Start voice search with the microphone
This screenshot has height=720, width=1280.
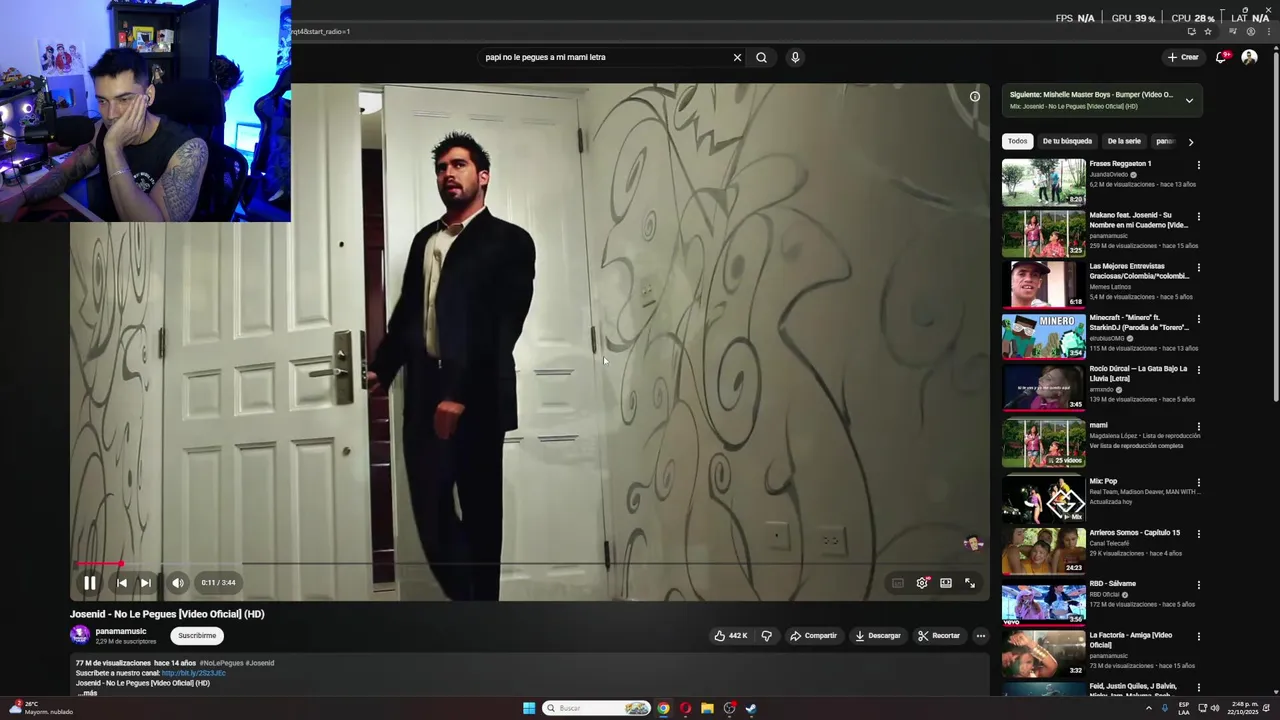pos(795,57)
